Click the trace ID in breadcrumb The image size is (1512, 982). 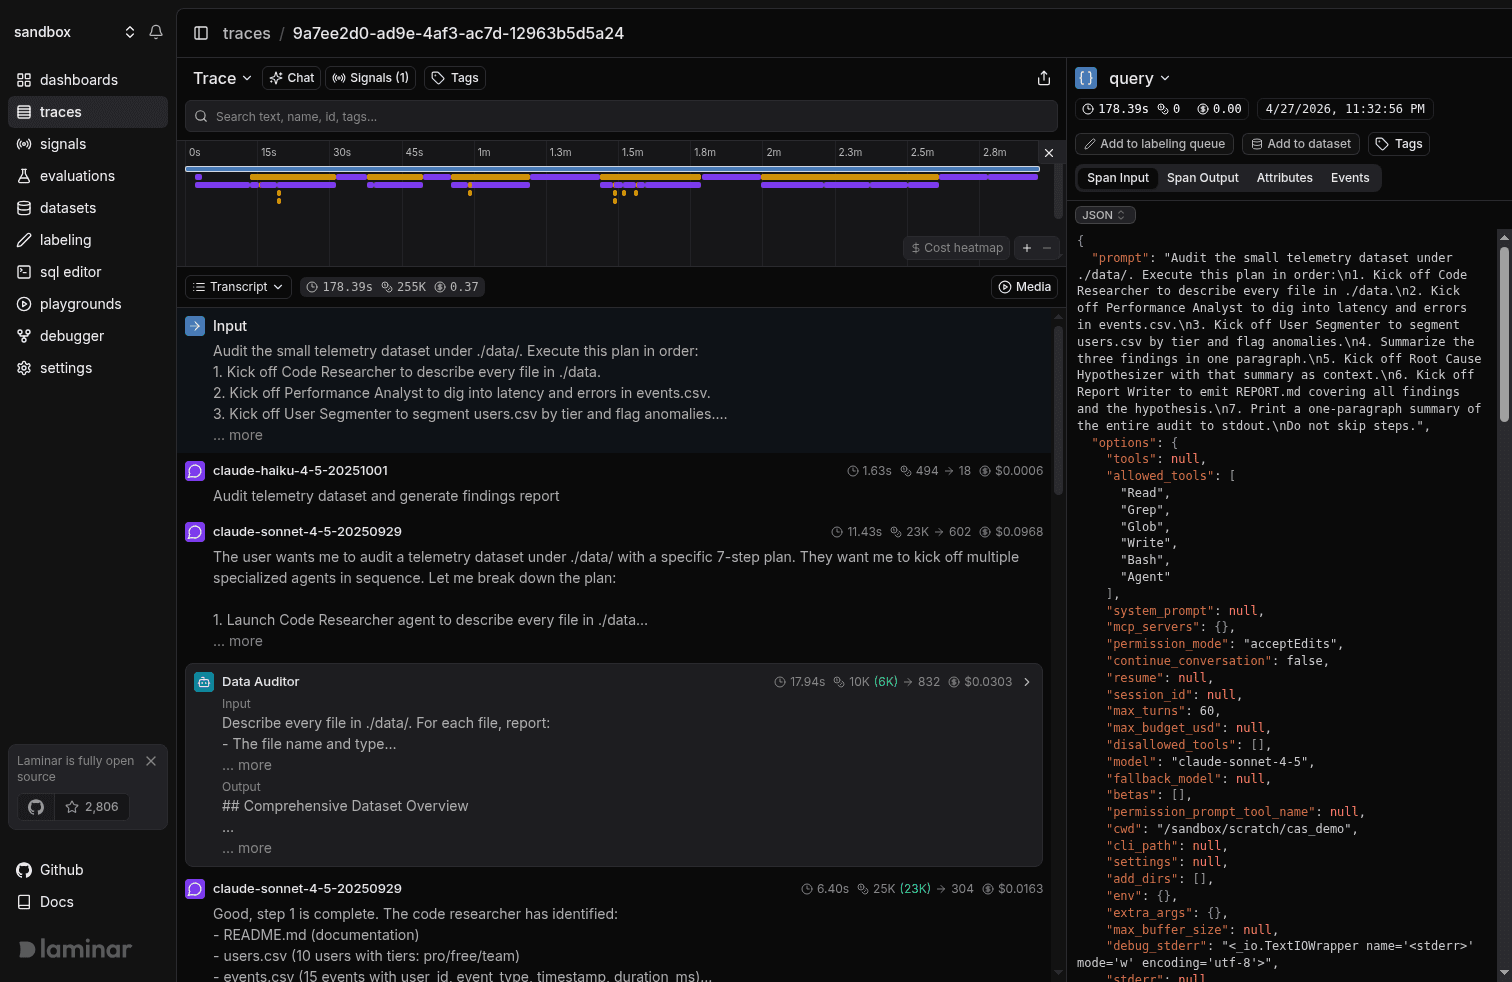[458, 33]
